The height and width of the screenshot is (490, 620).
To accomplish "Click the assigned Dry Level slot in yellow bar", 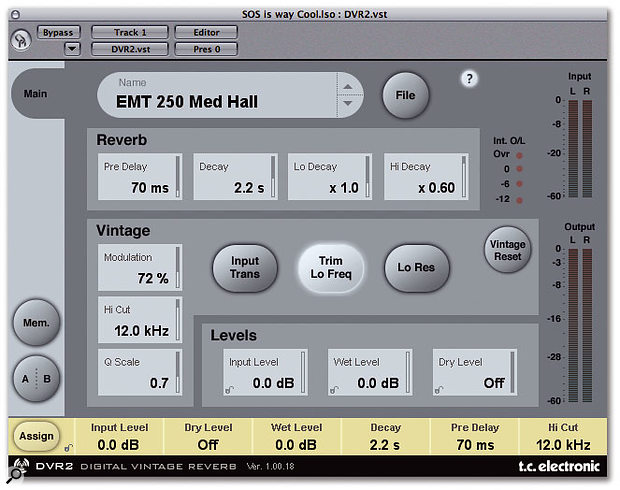I will [x=208, y=437].
